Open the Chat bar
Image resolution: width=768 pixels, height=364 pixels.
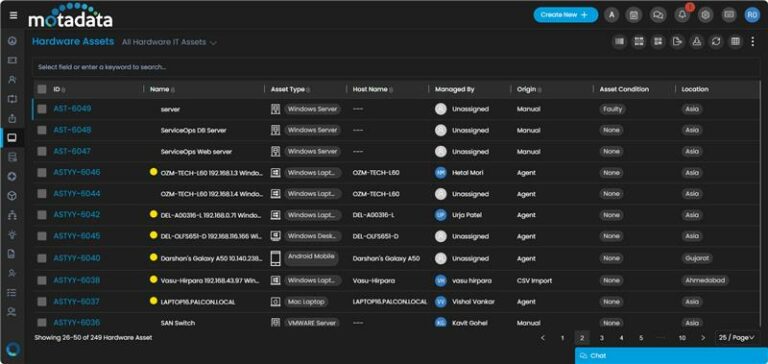671,356
